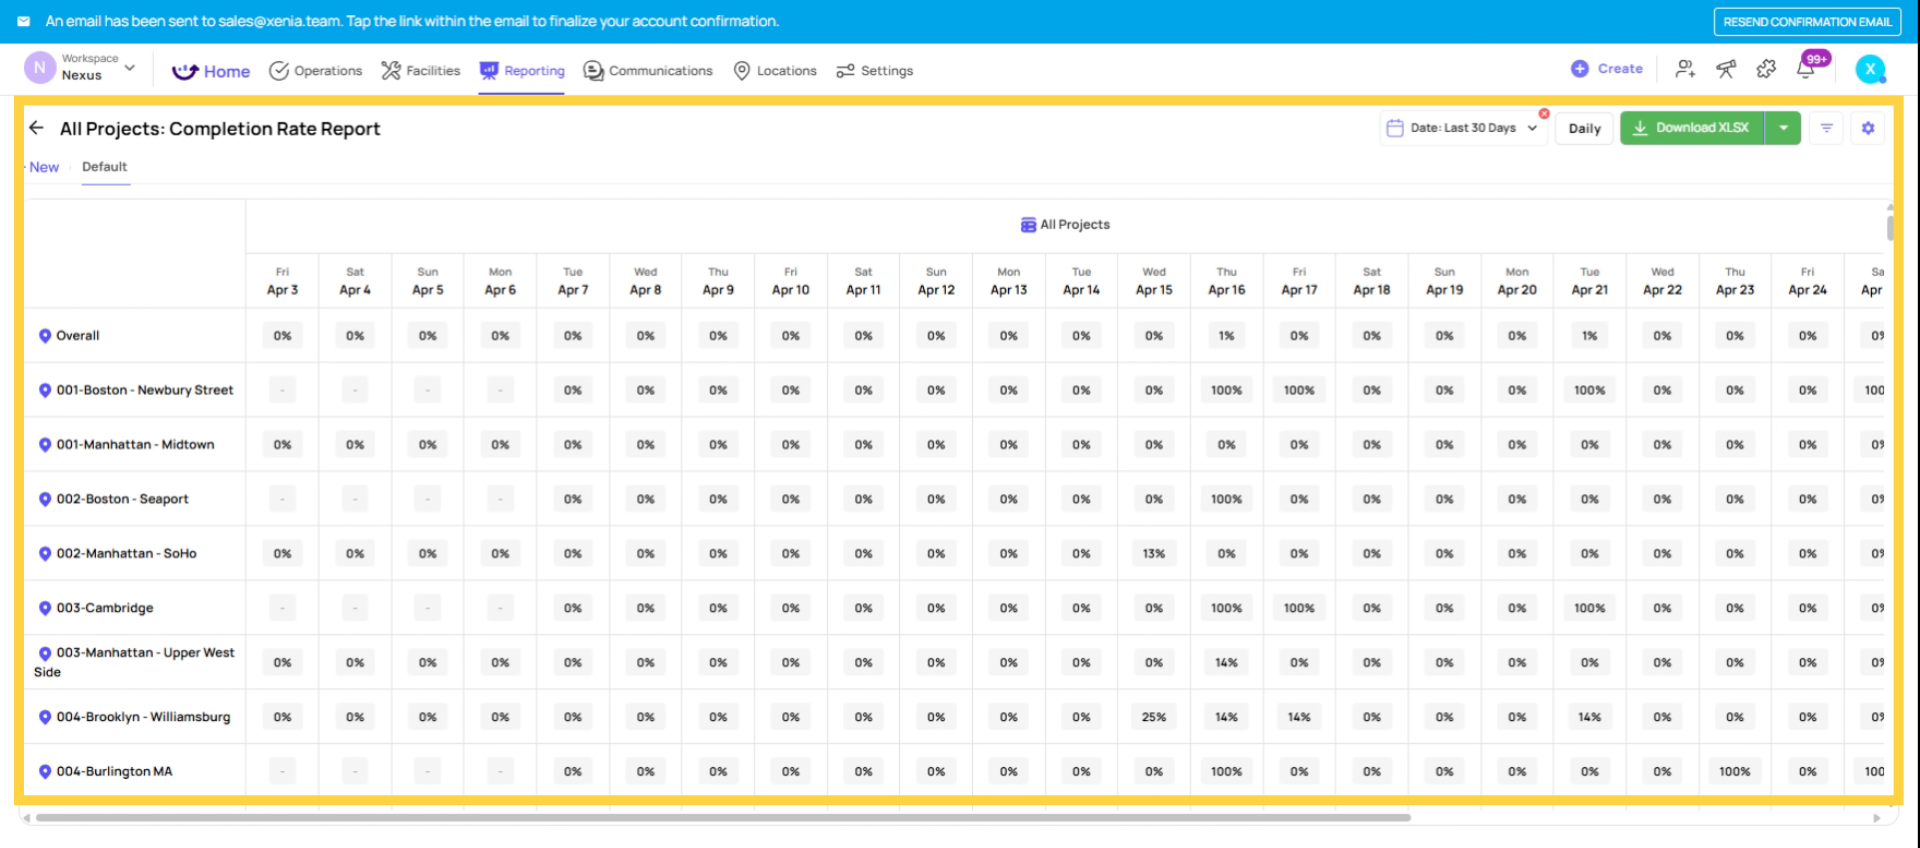Select the Default view tab
The height and width of the screenshot is (848, 1920).
105,167
